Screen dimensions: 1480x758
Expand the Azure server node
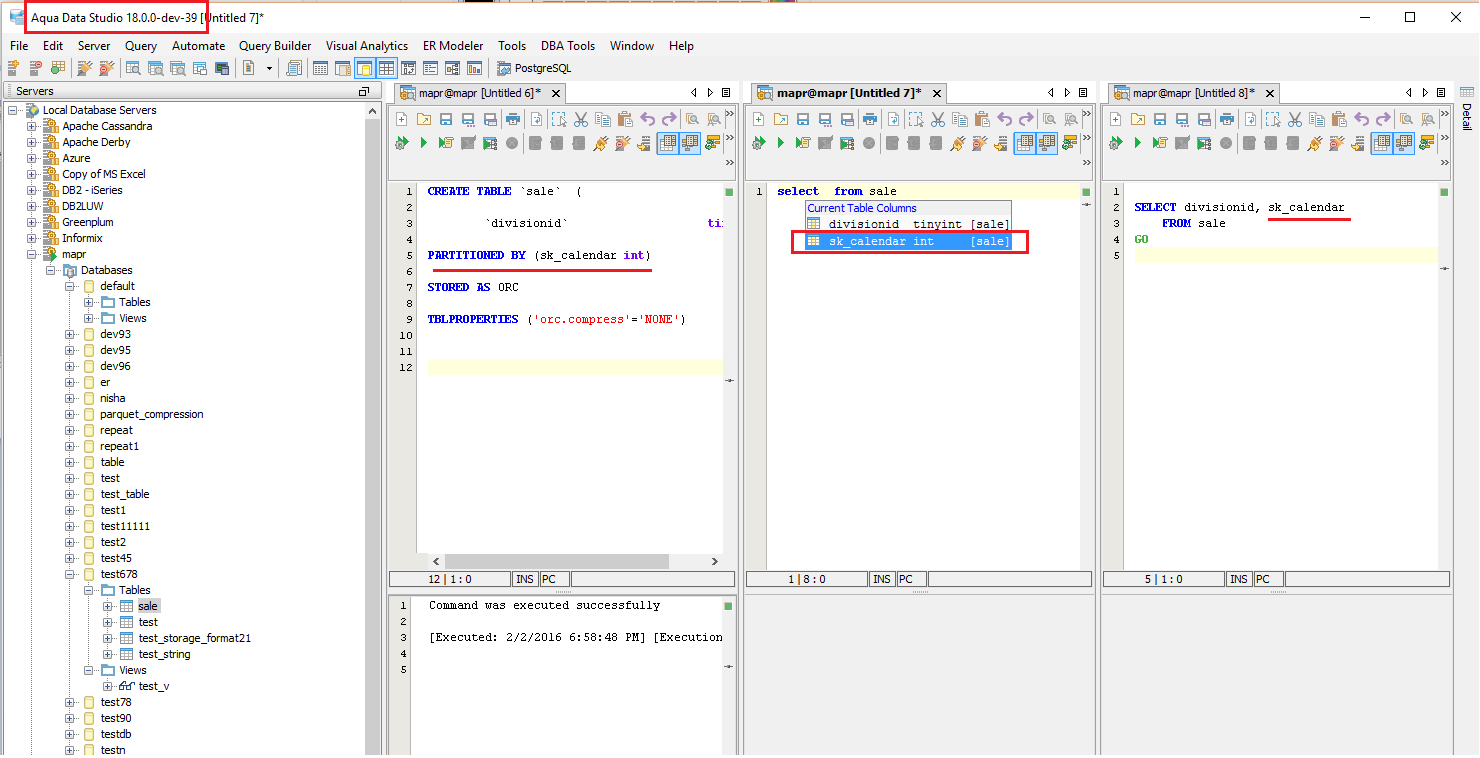click(x=31, y=158)
